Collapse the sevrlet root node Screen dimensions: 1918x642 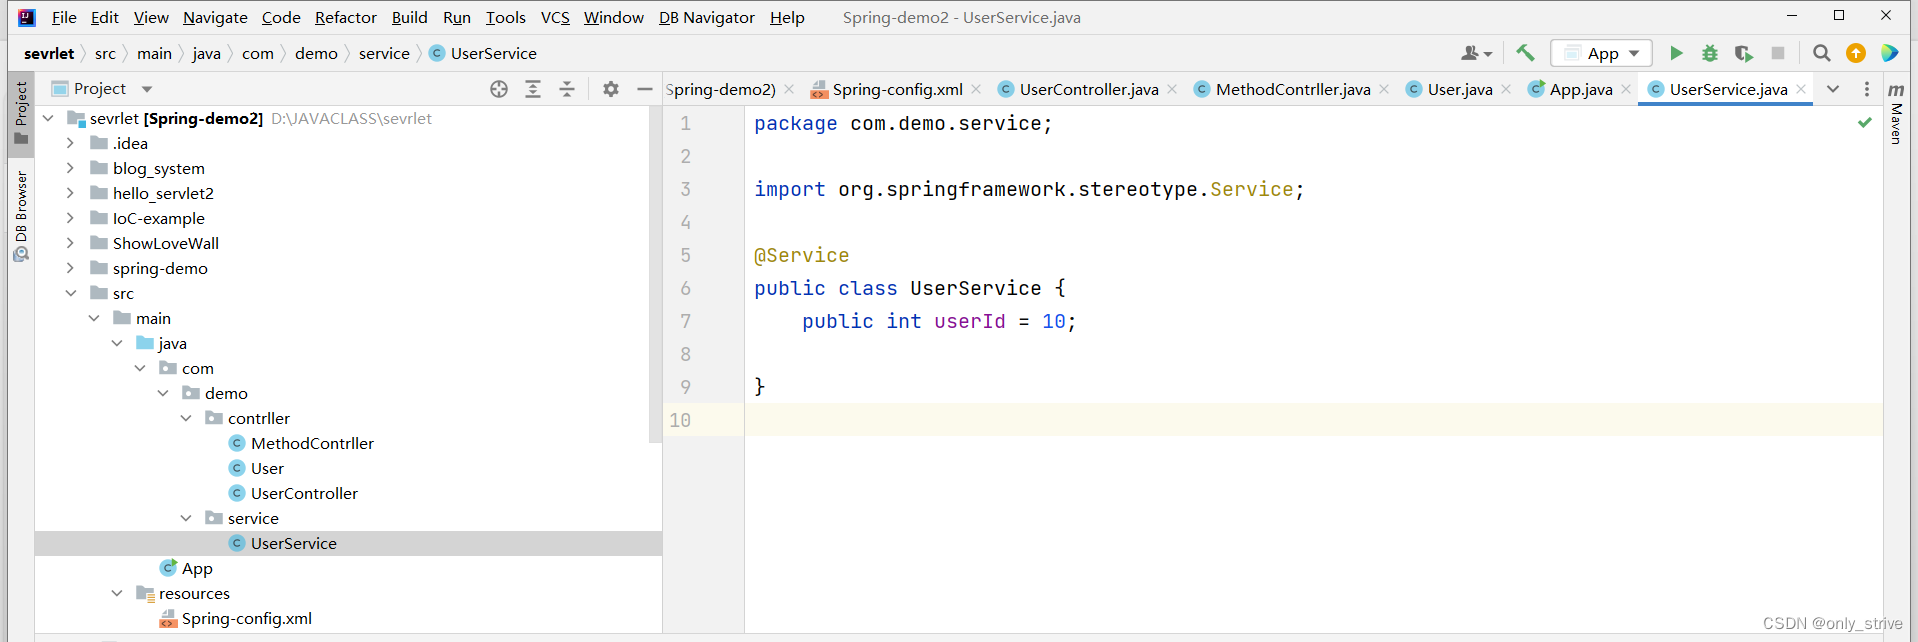coord(48,118)
